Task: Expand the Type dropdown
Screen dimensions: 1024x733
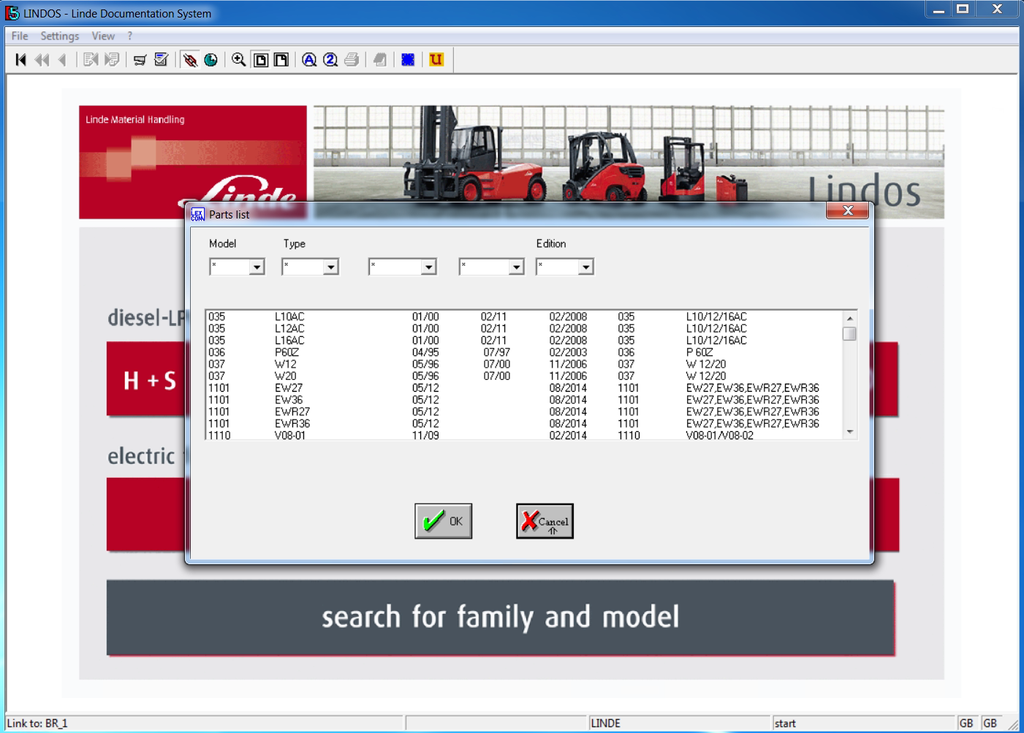Action: (330, 267)
